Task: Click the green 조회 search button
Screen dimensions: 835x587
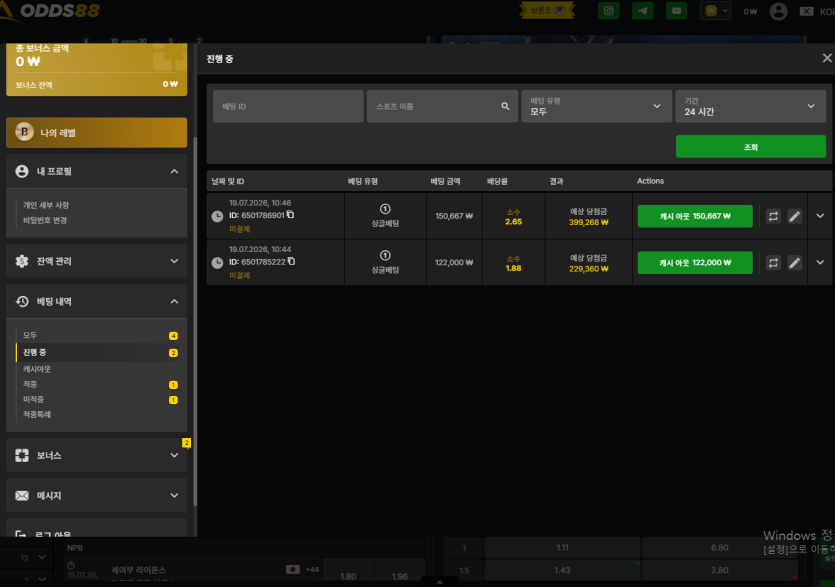Action: pos(751,146)
